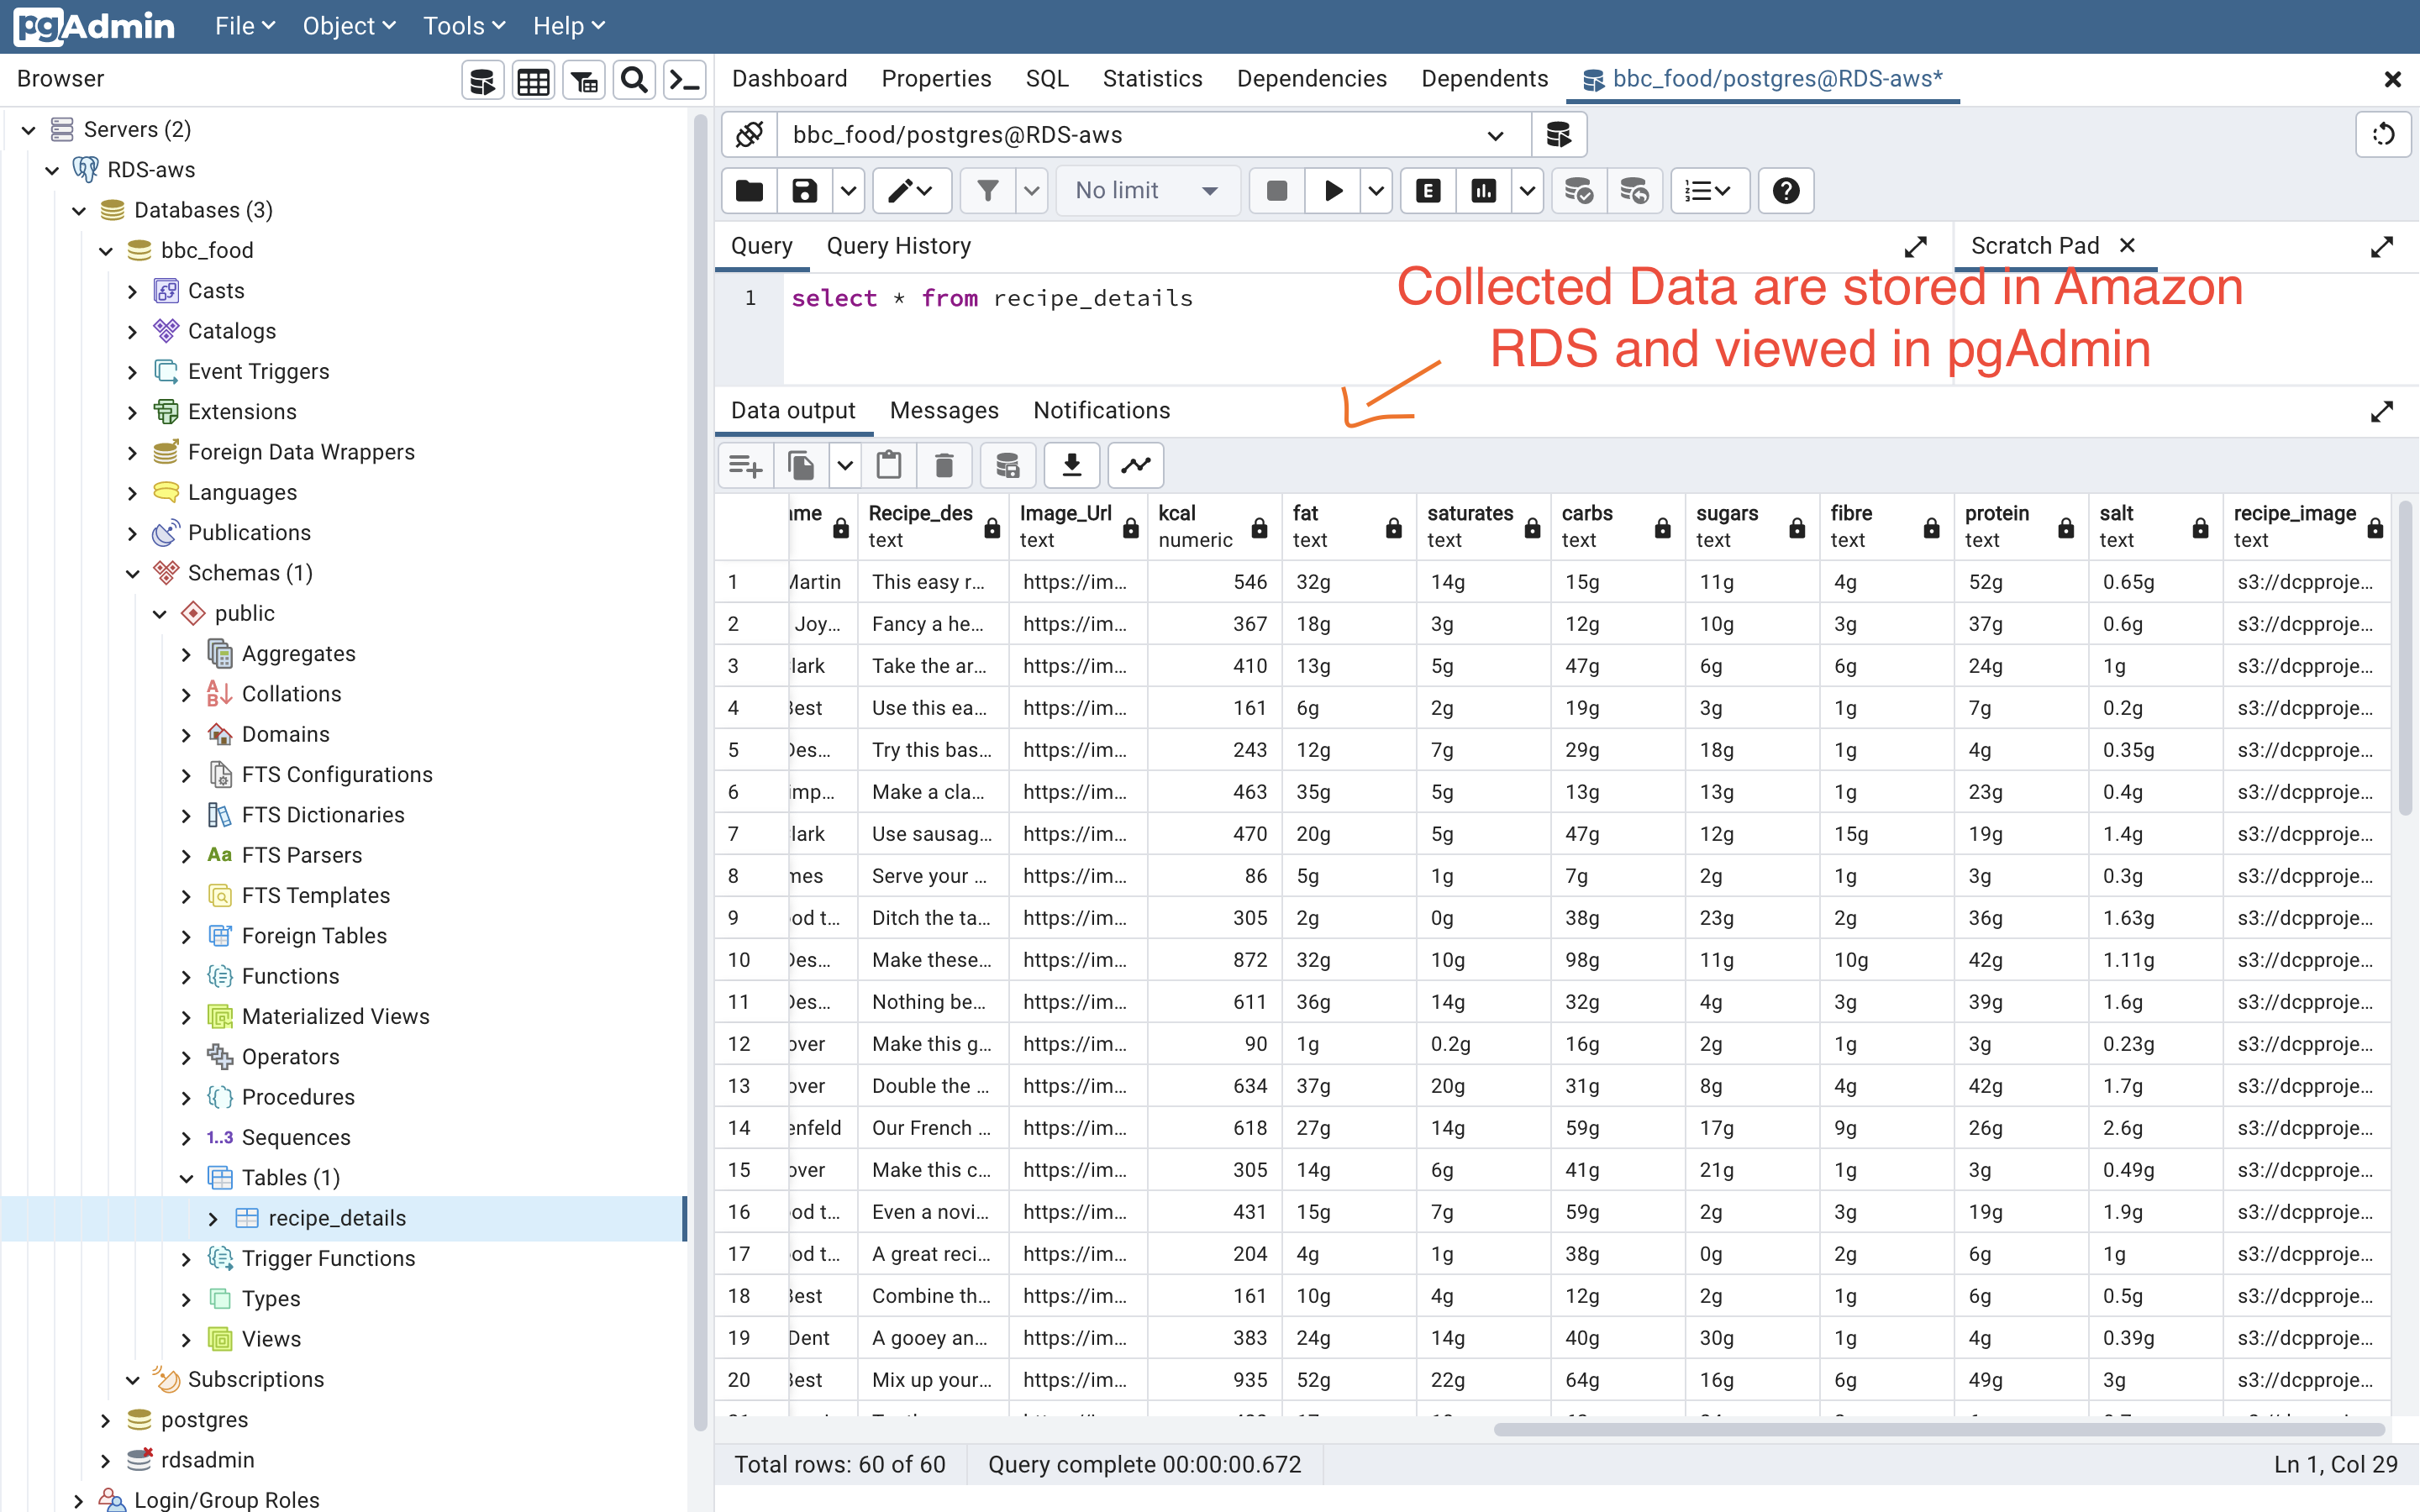This screenshot has height=1512, width=2420.
Task: Open PSQL tool in Browser toolbar
Action: coord(685,80)
